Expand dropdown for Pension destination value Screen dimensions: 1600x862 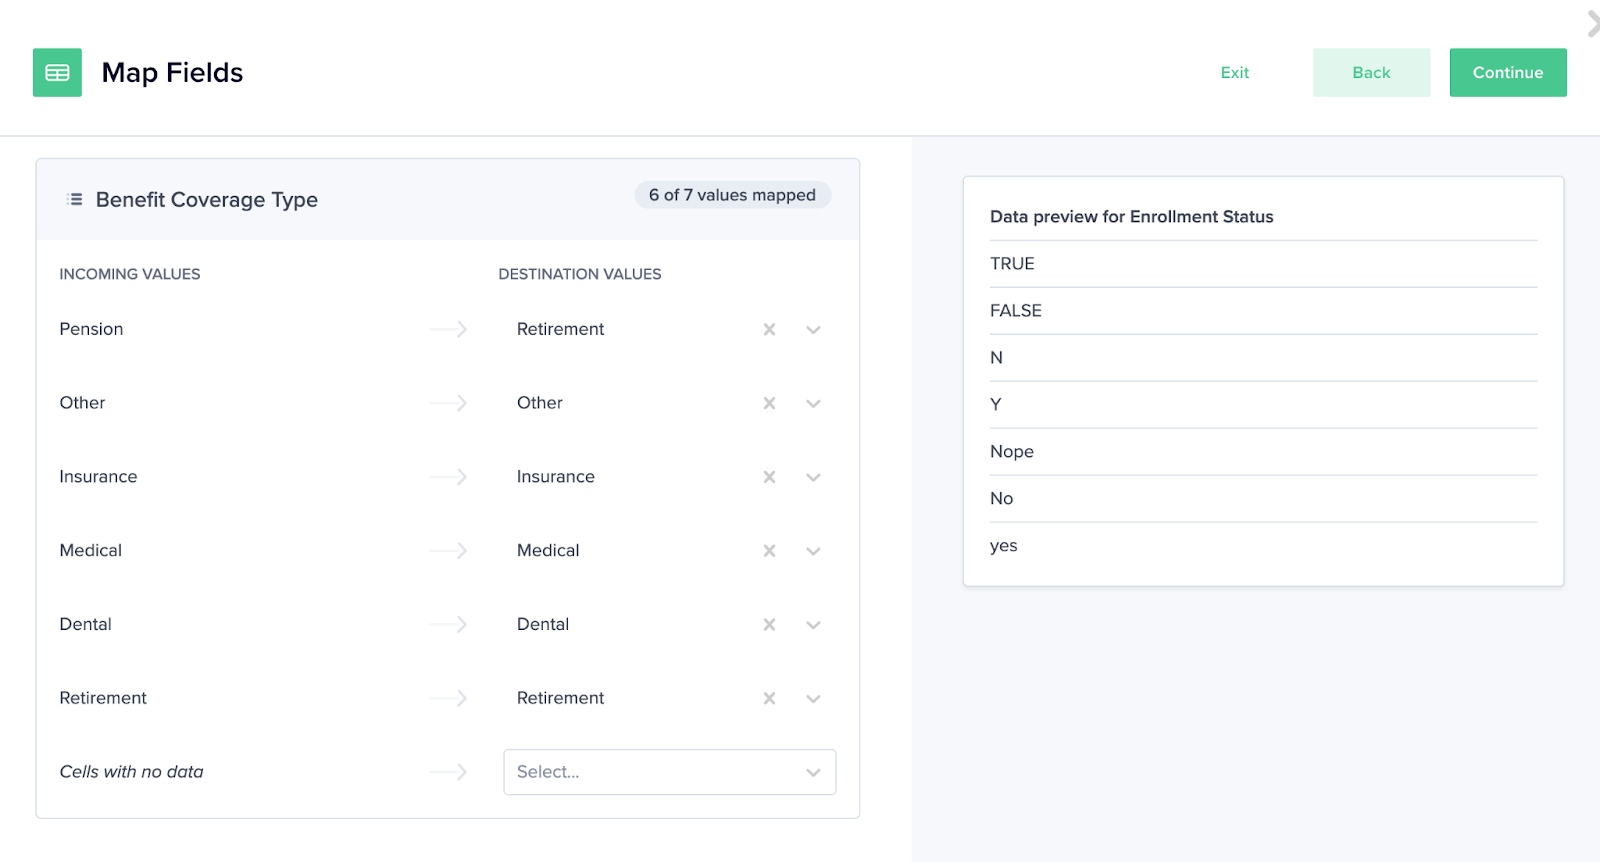pyautogui.click(x=813, y=330)
